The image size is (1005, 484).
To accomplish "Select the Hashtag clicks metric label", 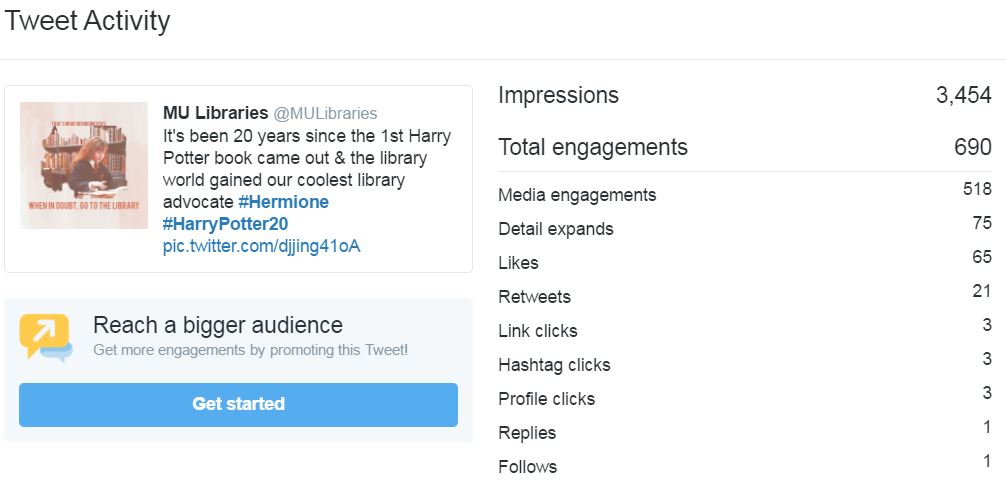I will click(x=554, y=365).
